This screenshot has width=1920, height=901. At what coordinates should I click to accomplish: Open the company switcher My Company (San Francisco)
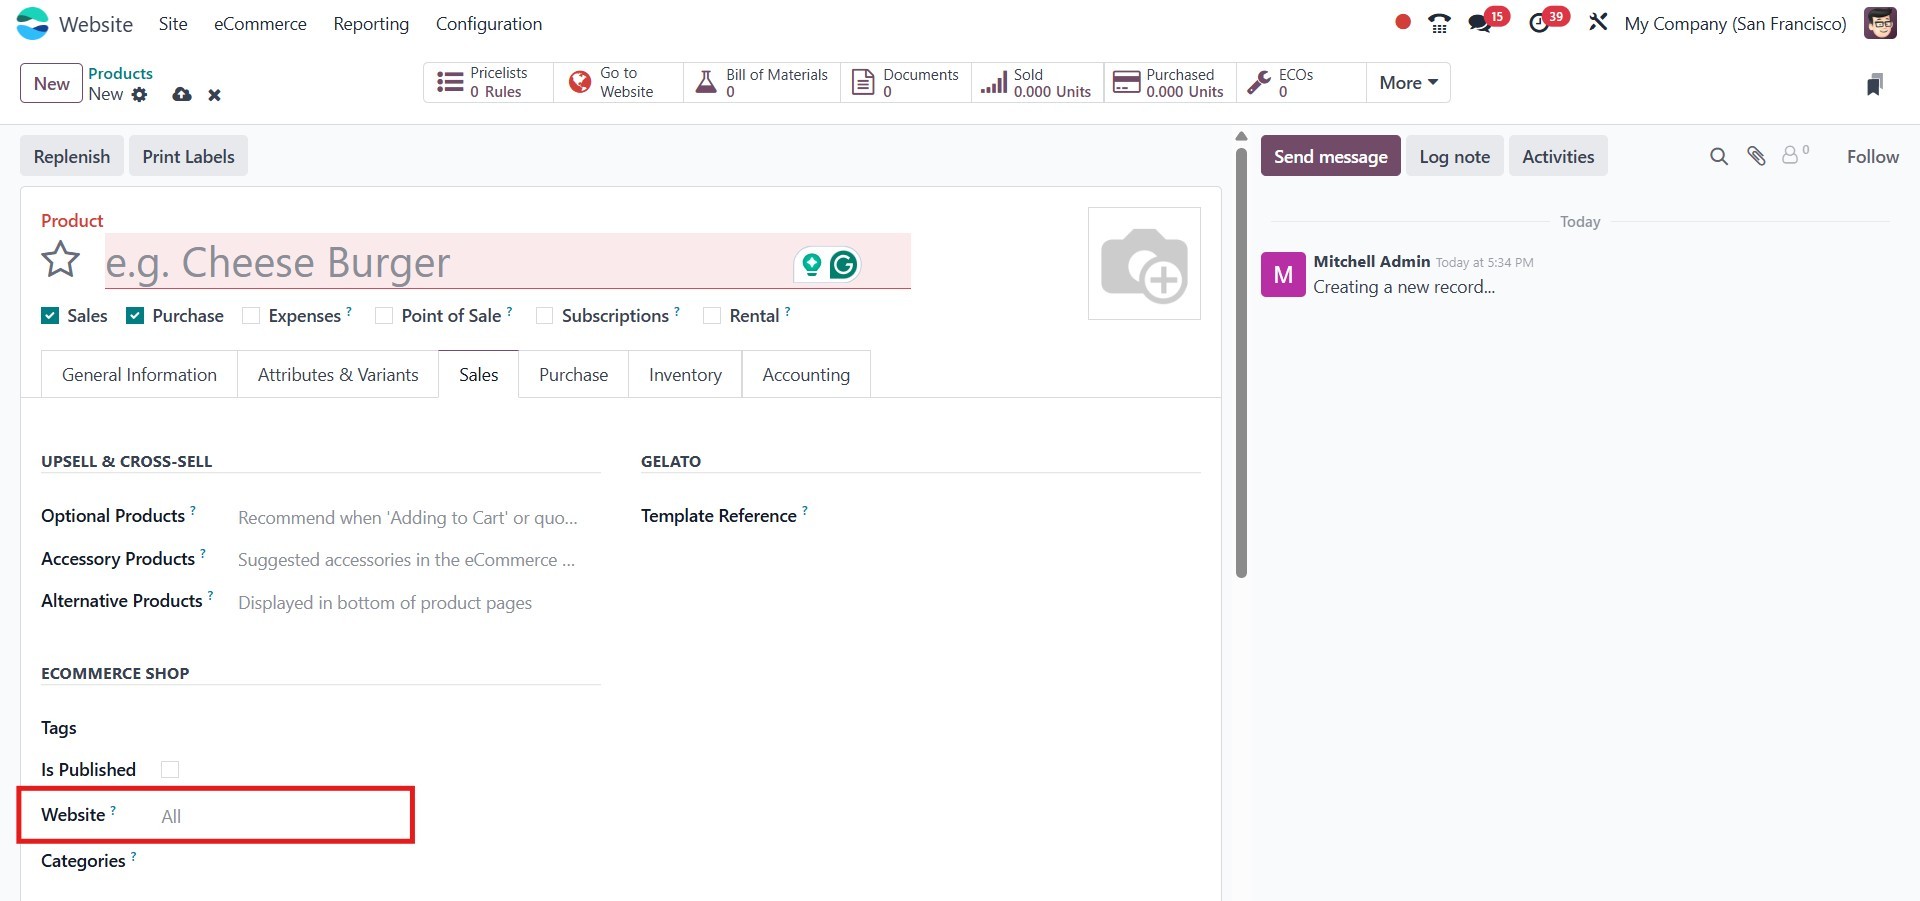[1735, 24]
